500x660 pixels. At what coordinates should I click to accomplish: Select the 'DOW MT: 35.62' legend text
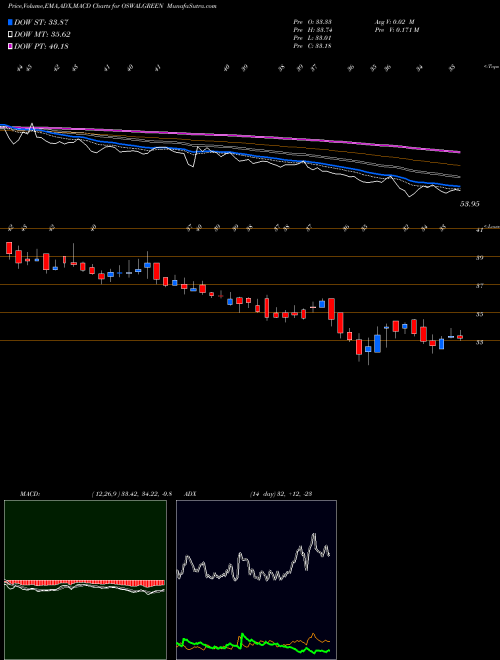point(42,35)
